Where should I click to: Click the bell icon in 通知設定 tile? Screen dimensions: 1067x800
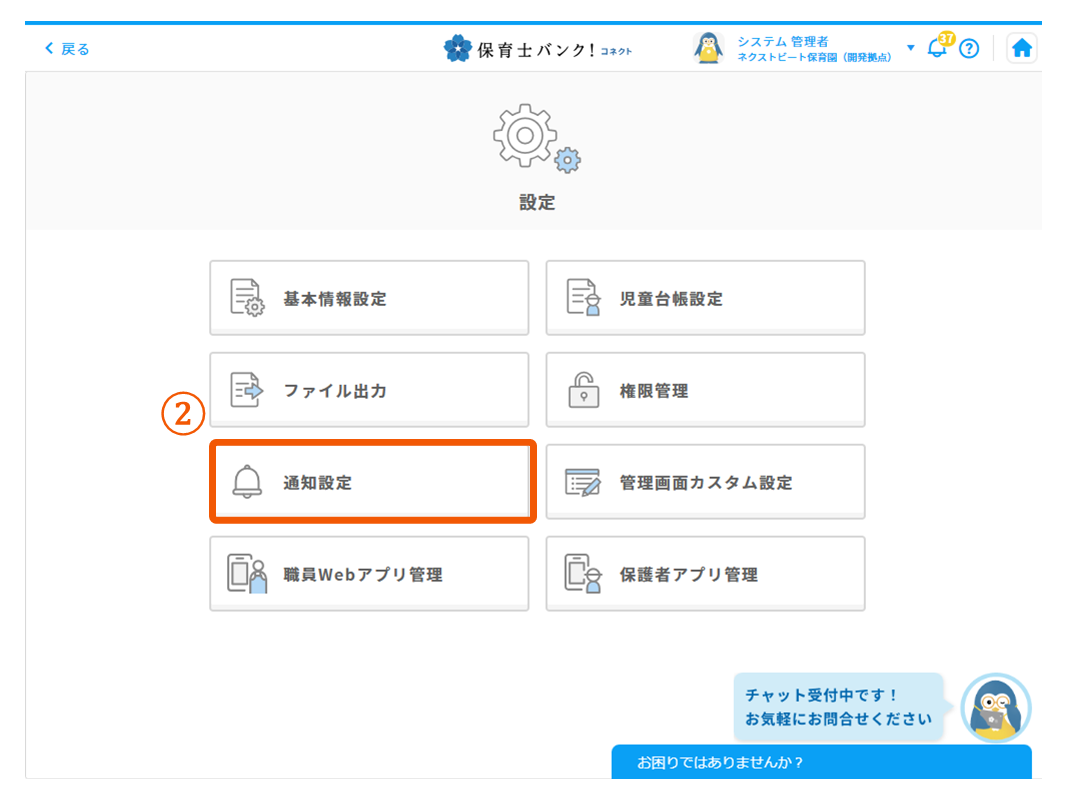246,482
